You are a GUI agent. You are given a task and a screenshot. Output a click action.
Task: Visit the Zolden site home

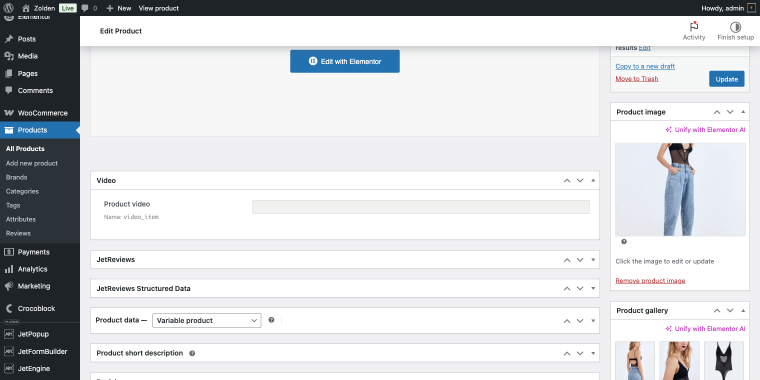39,8
